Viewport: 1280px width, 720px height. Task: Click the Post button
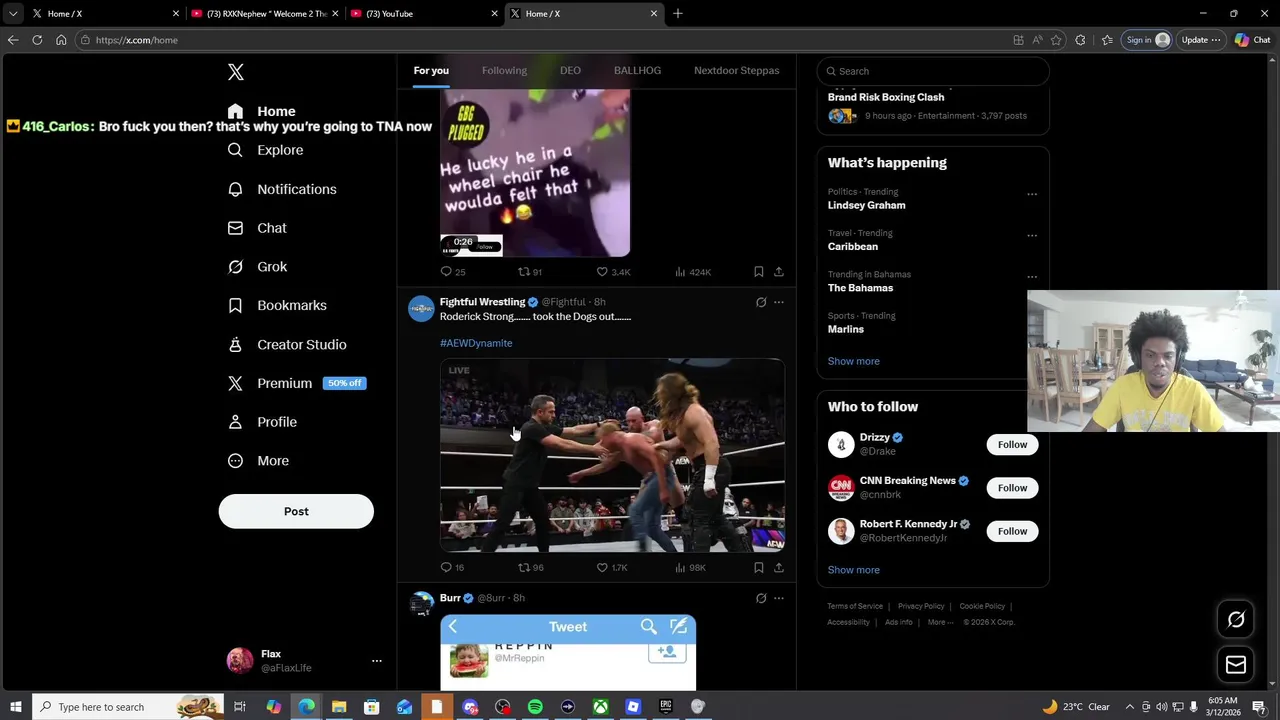tap(296, 511)
